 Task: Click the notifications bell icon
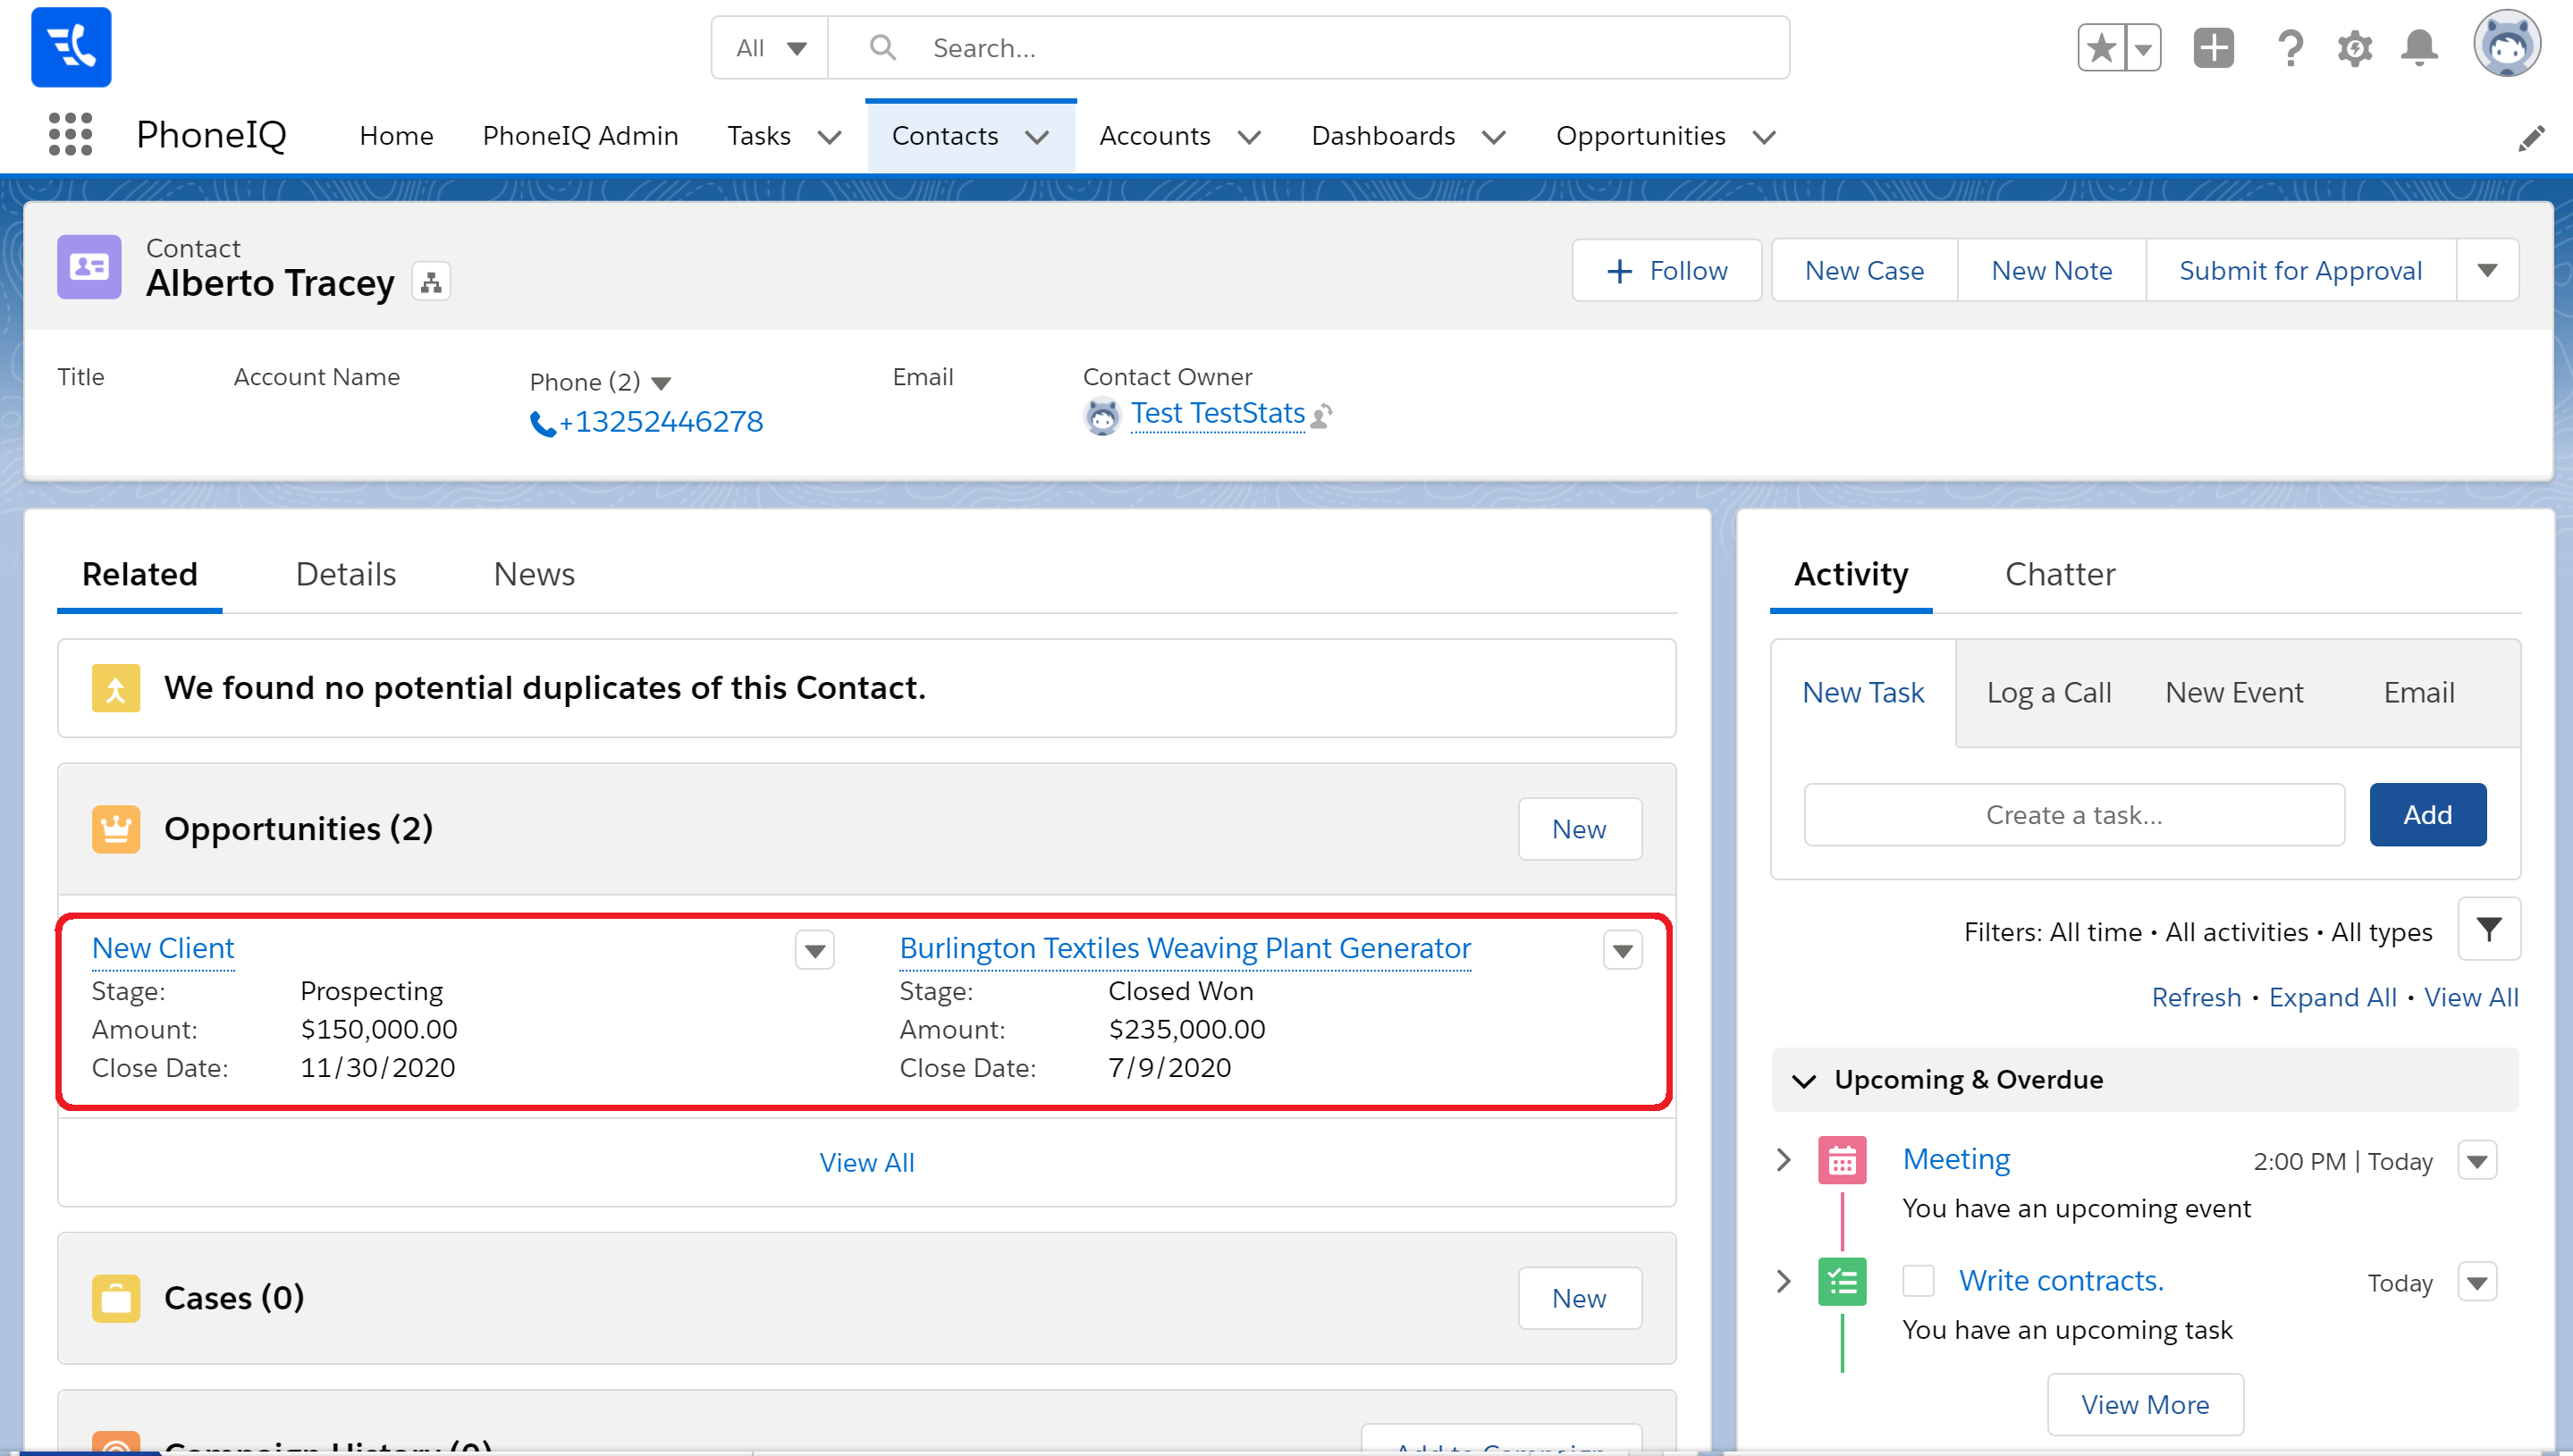[2418, 48]
